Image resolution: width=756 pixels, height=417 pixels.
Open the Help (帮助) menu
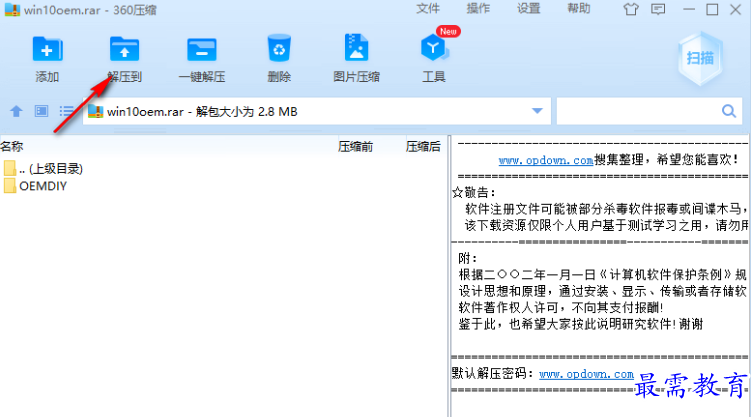coord(579,9)
